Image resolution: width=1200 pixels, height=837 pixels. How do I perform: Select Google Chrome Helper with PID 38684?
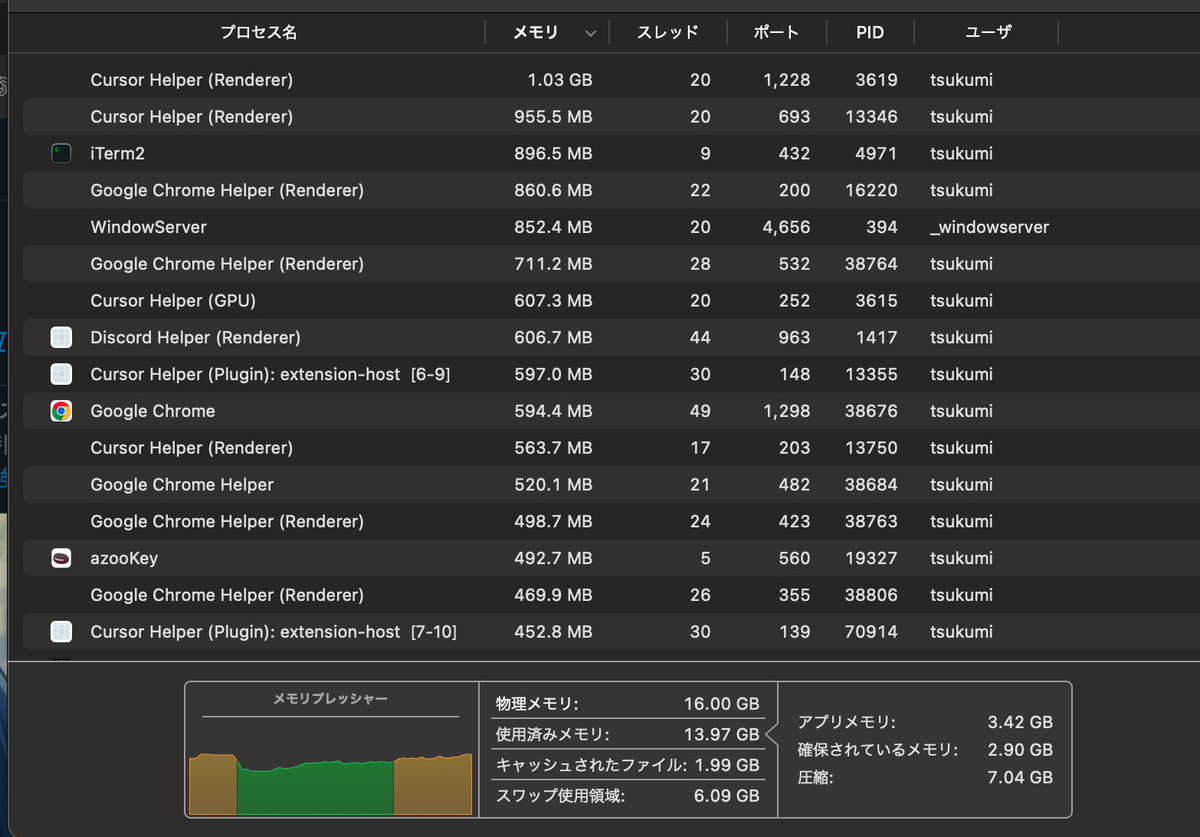(x=182, y=485)
